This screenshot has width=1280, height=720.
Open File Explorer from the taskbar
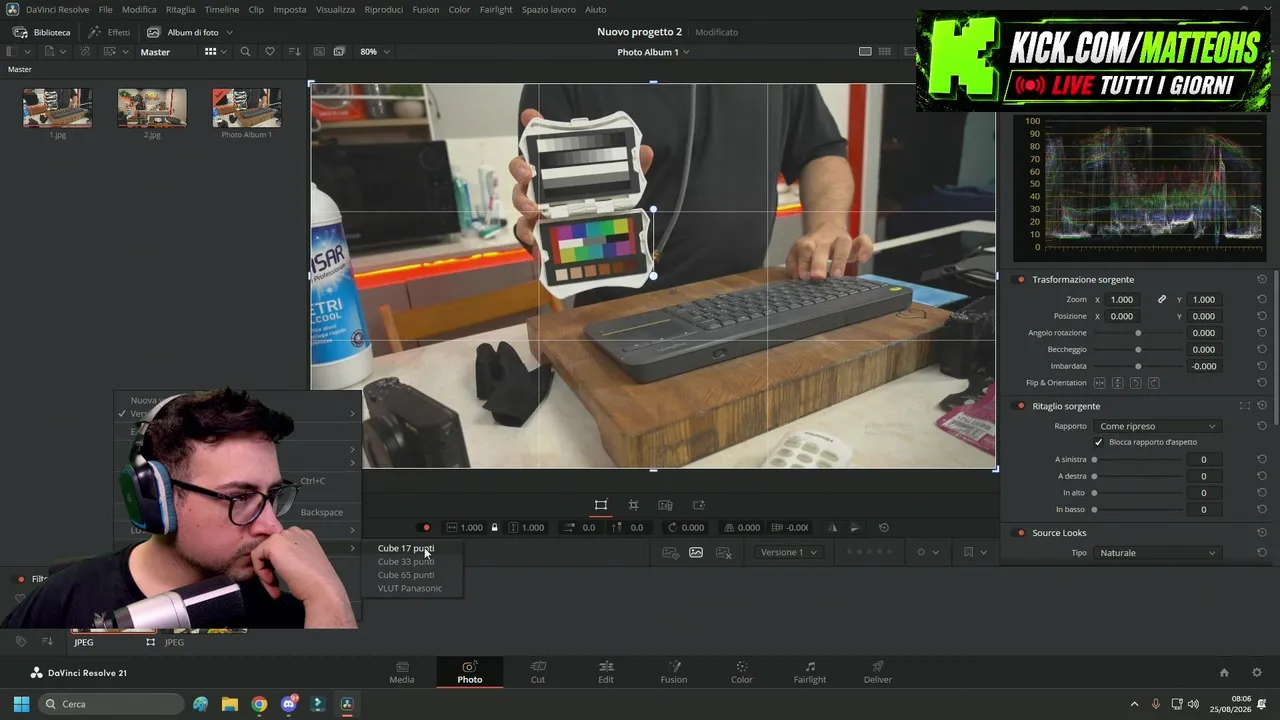[230, 704]
